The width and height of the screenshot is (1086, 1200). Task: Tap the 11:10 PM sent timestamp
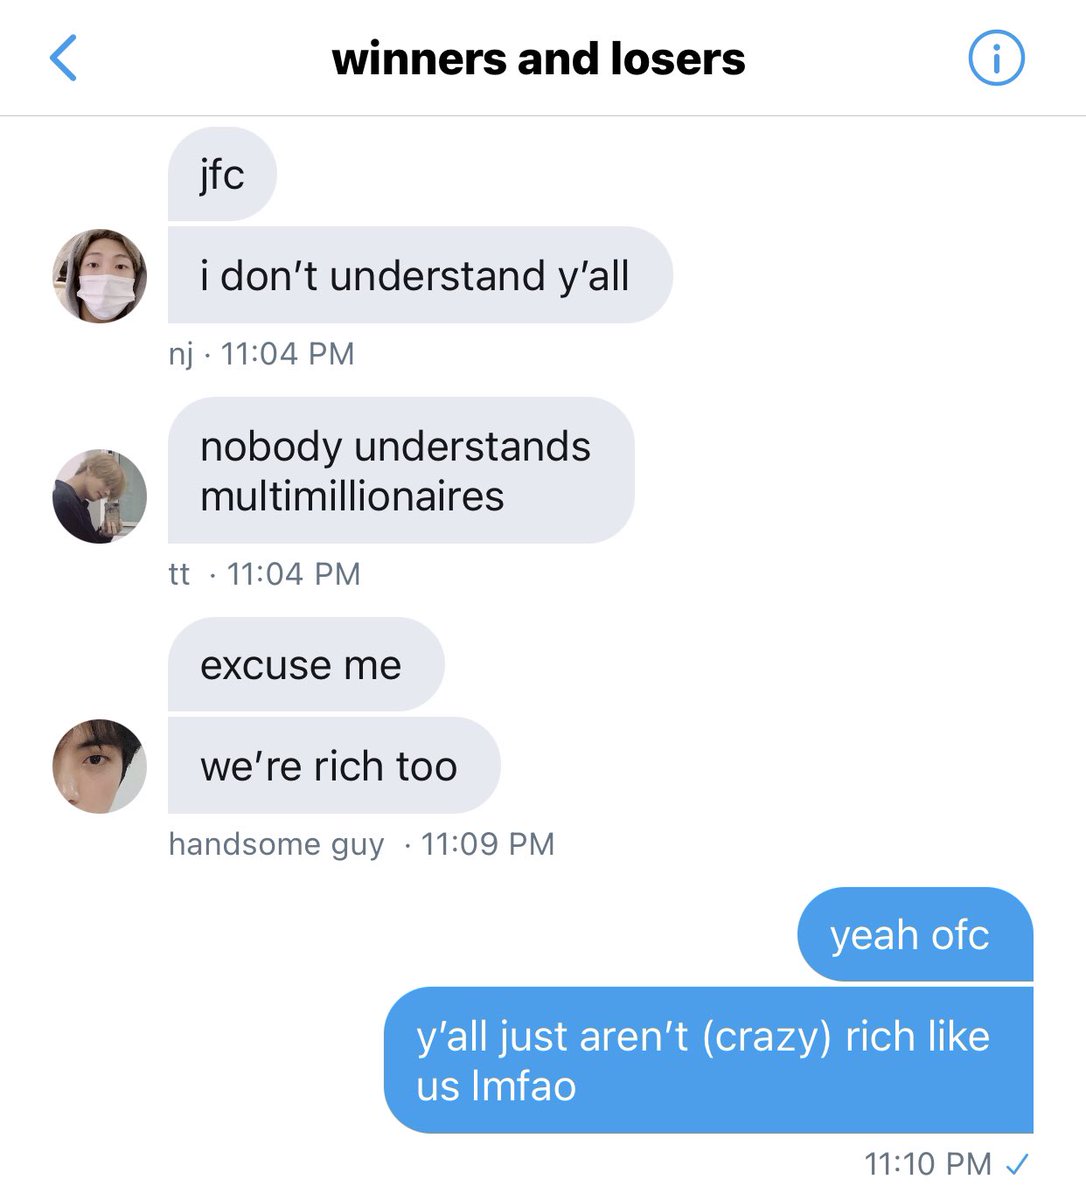click(928, 1164)
